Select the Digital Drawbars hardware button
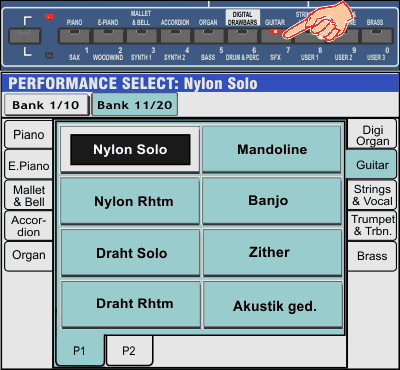The width and height of the screenshot is (400, 370). [242, 36]
